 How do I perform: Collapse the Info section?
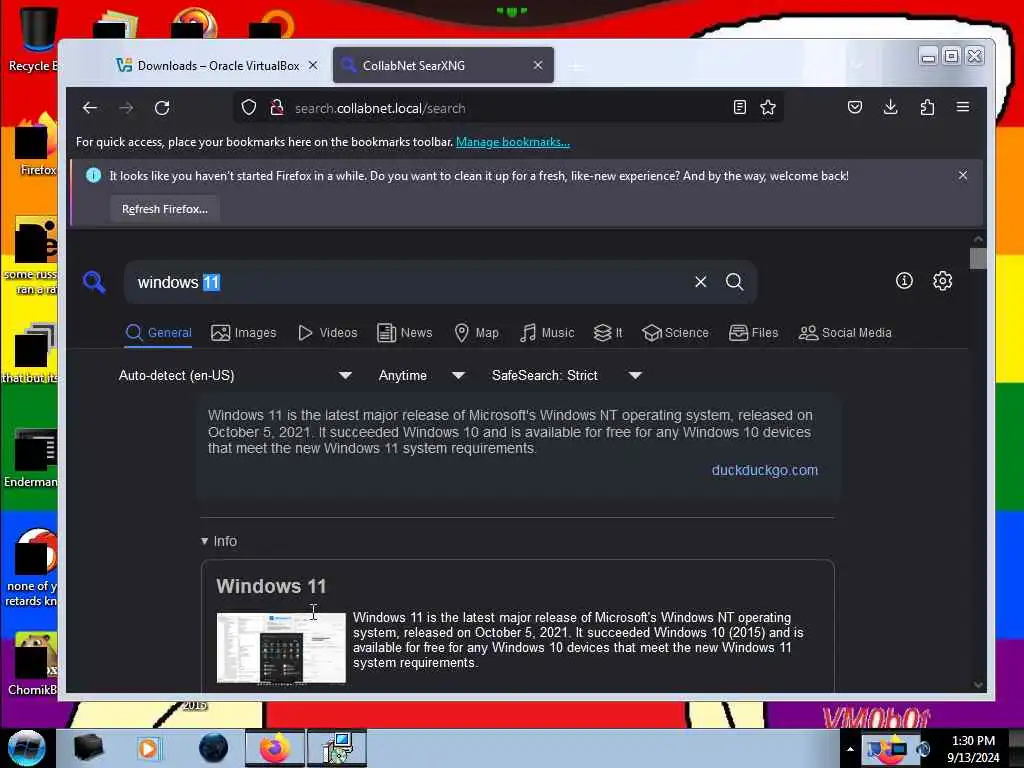click(x=219, y=541)
